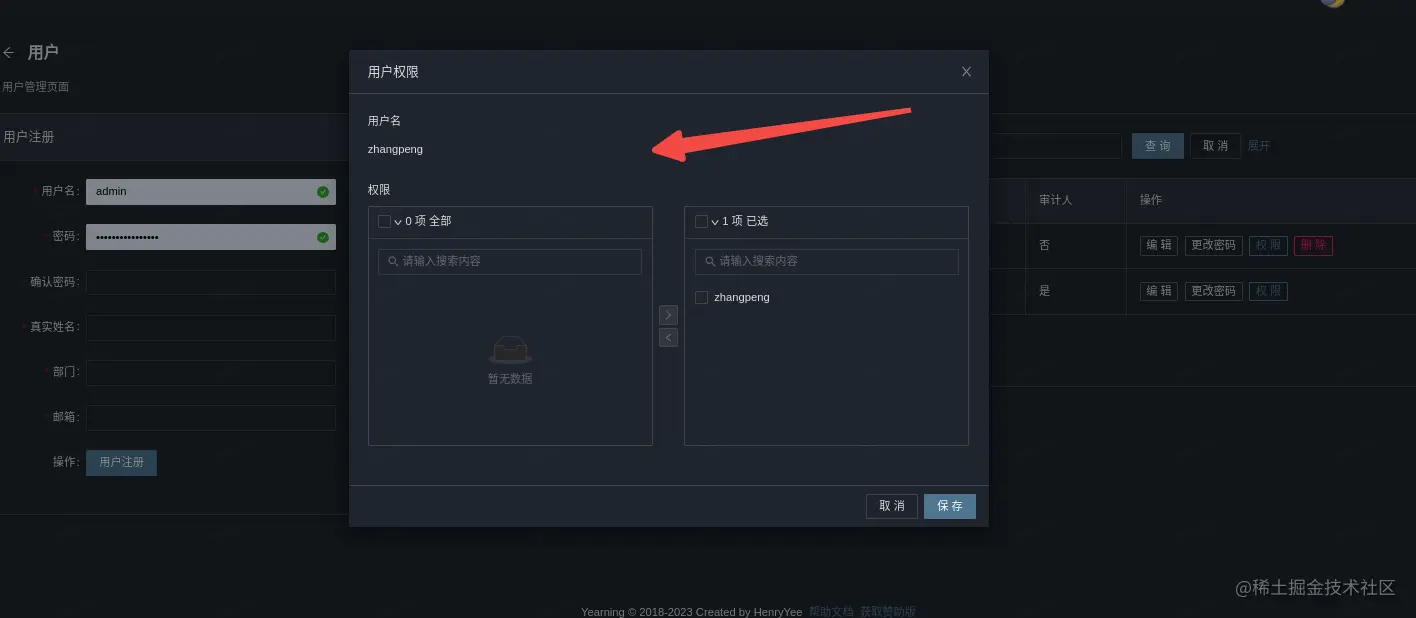Click search icon in 全部 list search box
Viewport: 1416px width, 618px height.
coord(394,261)
